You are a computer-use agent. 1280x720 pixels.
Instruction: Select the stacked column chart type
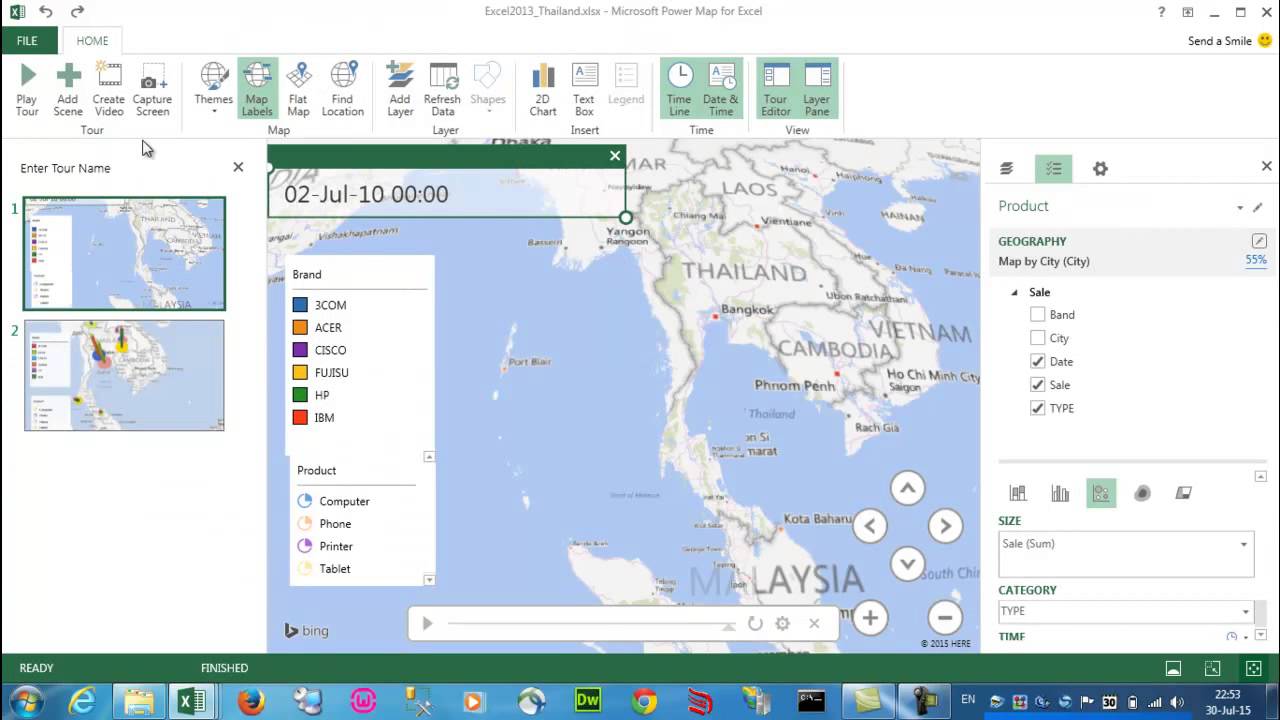pos(1018,493)
